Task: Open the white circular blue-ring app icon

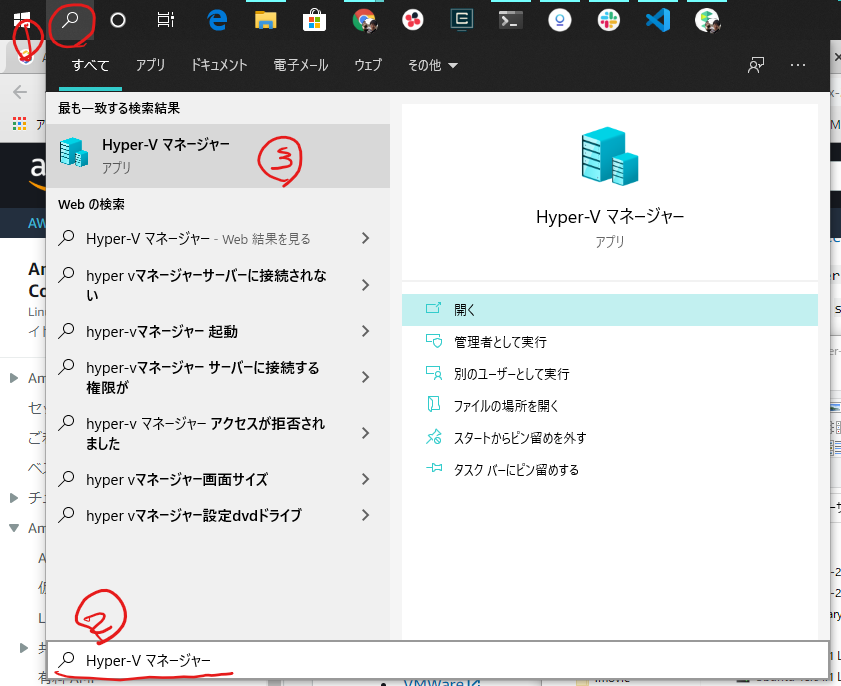Action: (x=559, y=20)
